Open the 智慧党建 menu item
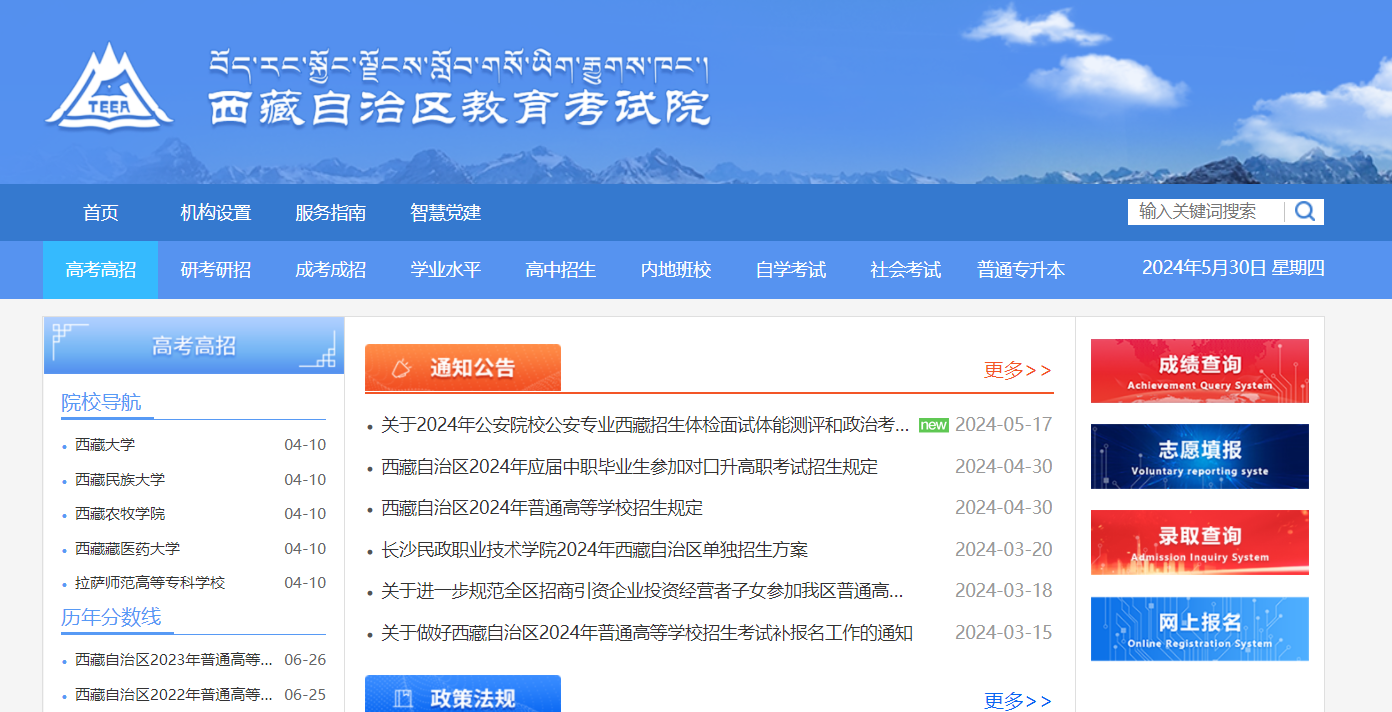 [445, 213]
